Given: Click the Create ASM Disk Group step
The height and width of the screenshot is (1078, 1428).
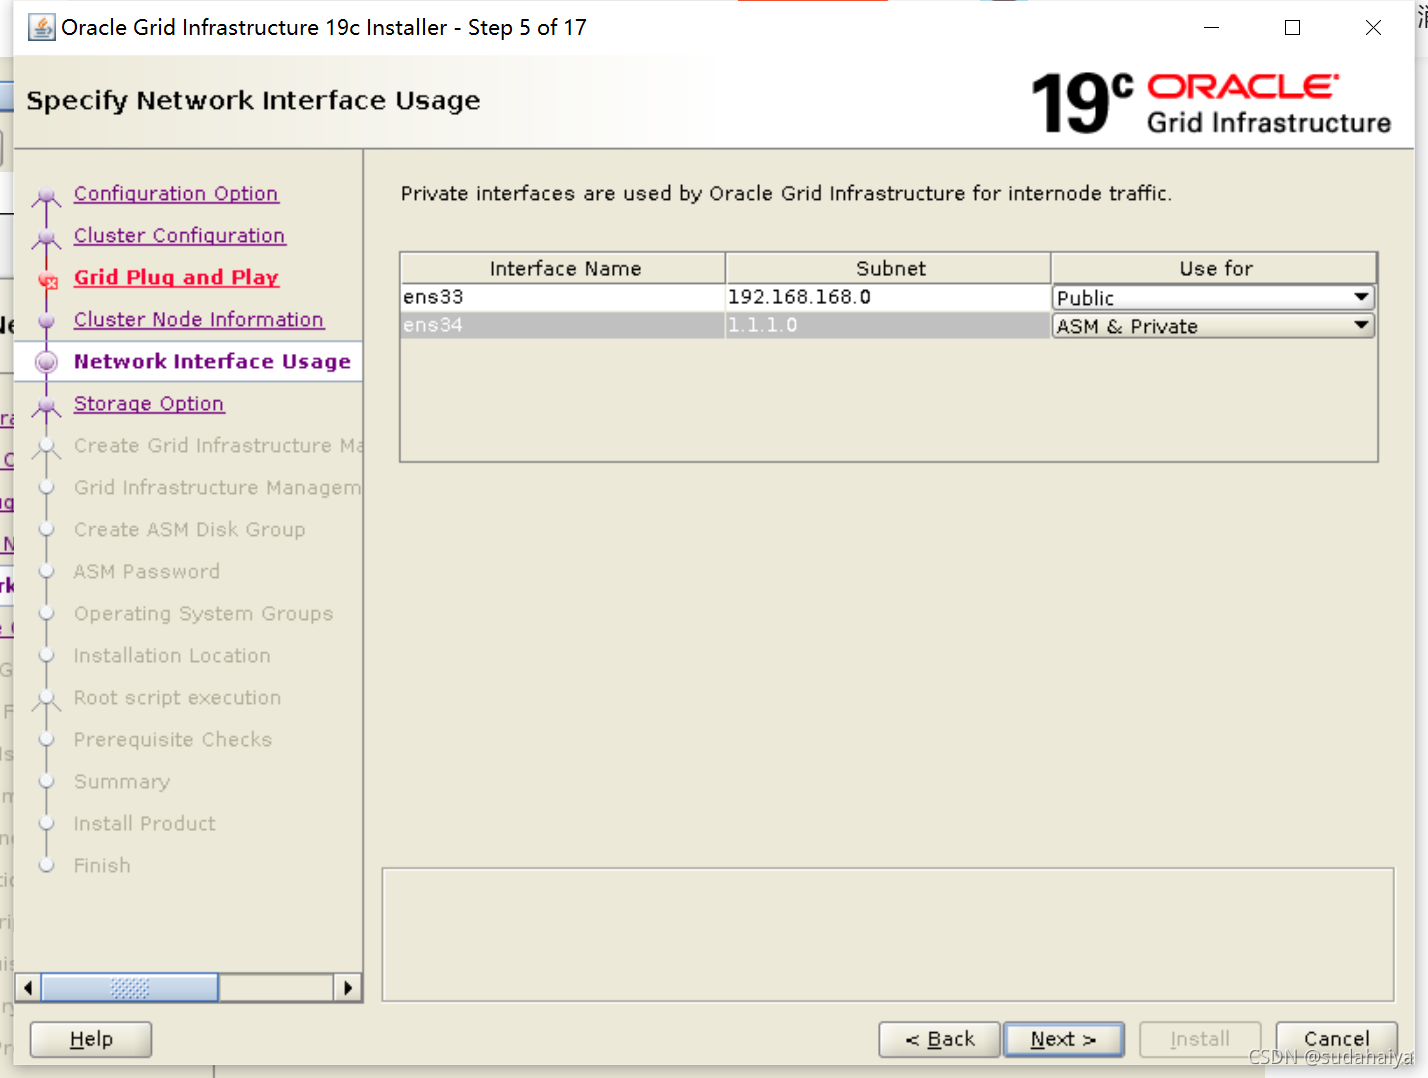Looking at the screenshot, I should [190, 530].
